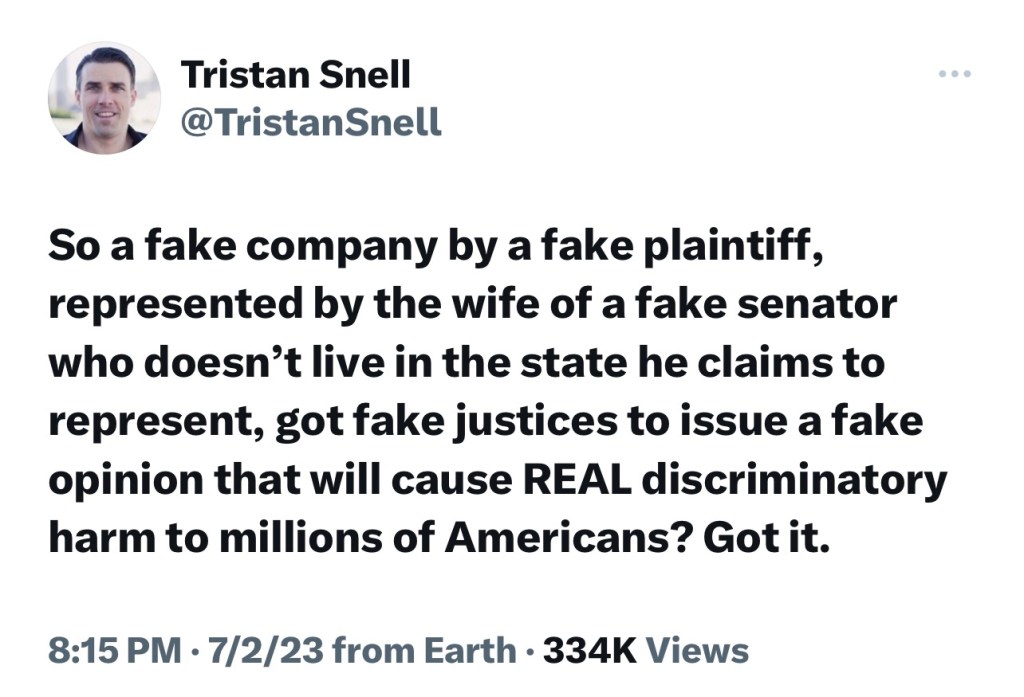1024x697 pixels.
Task: Click the 334K view count number
Action: [x=590, y=651]
